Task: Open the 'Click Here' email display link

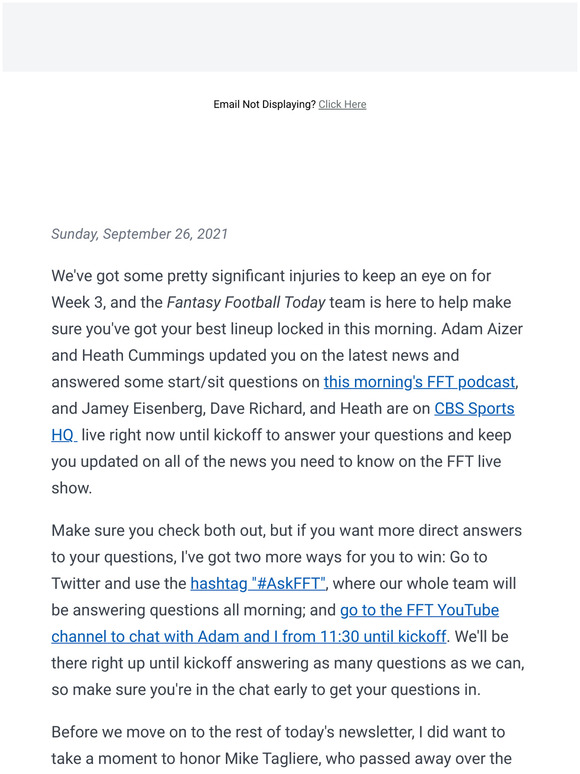Action: point(342,104)
